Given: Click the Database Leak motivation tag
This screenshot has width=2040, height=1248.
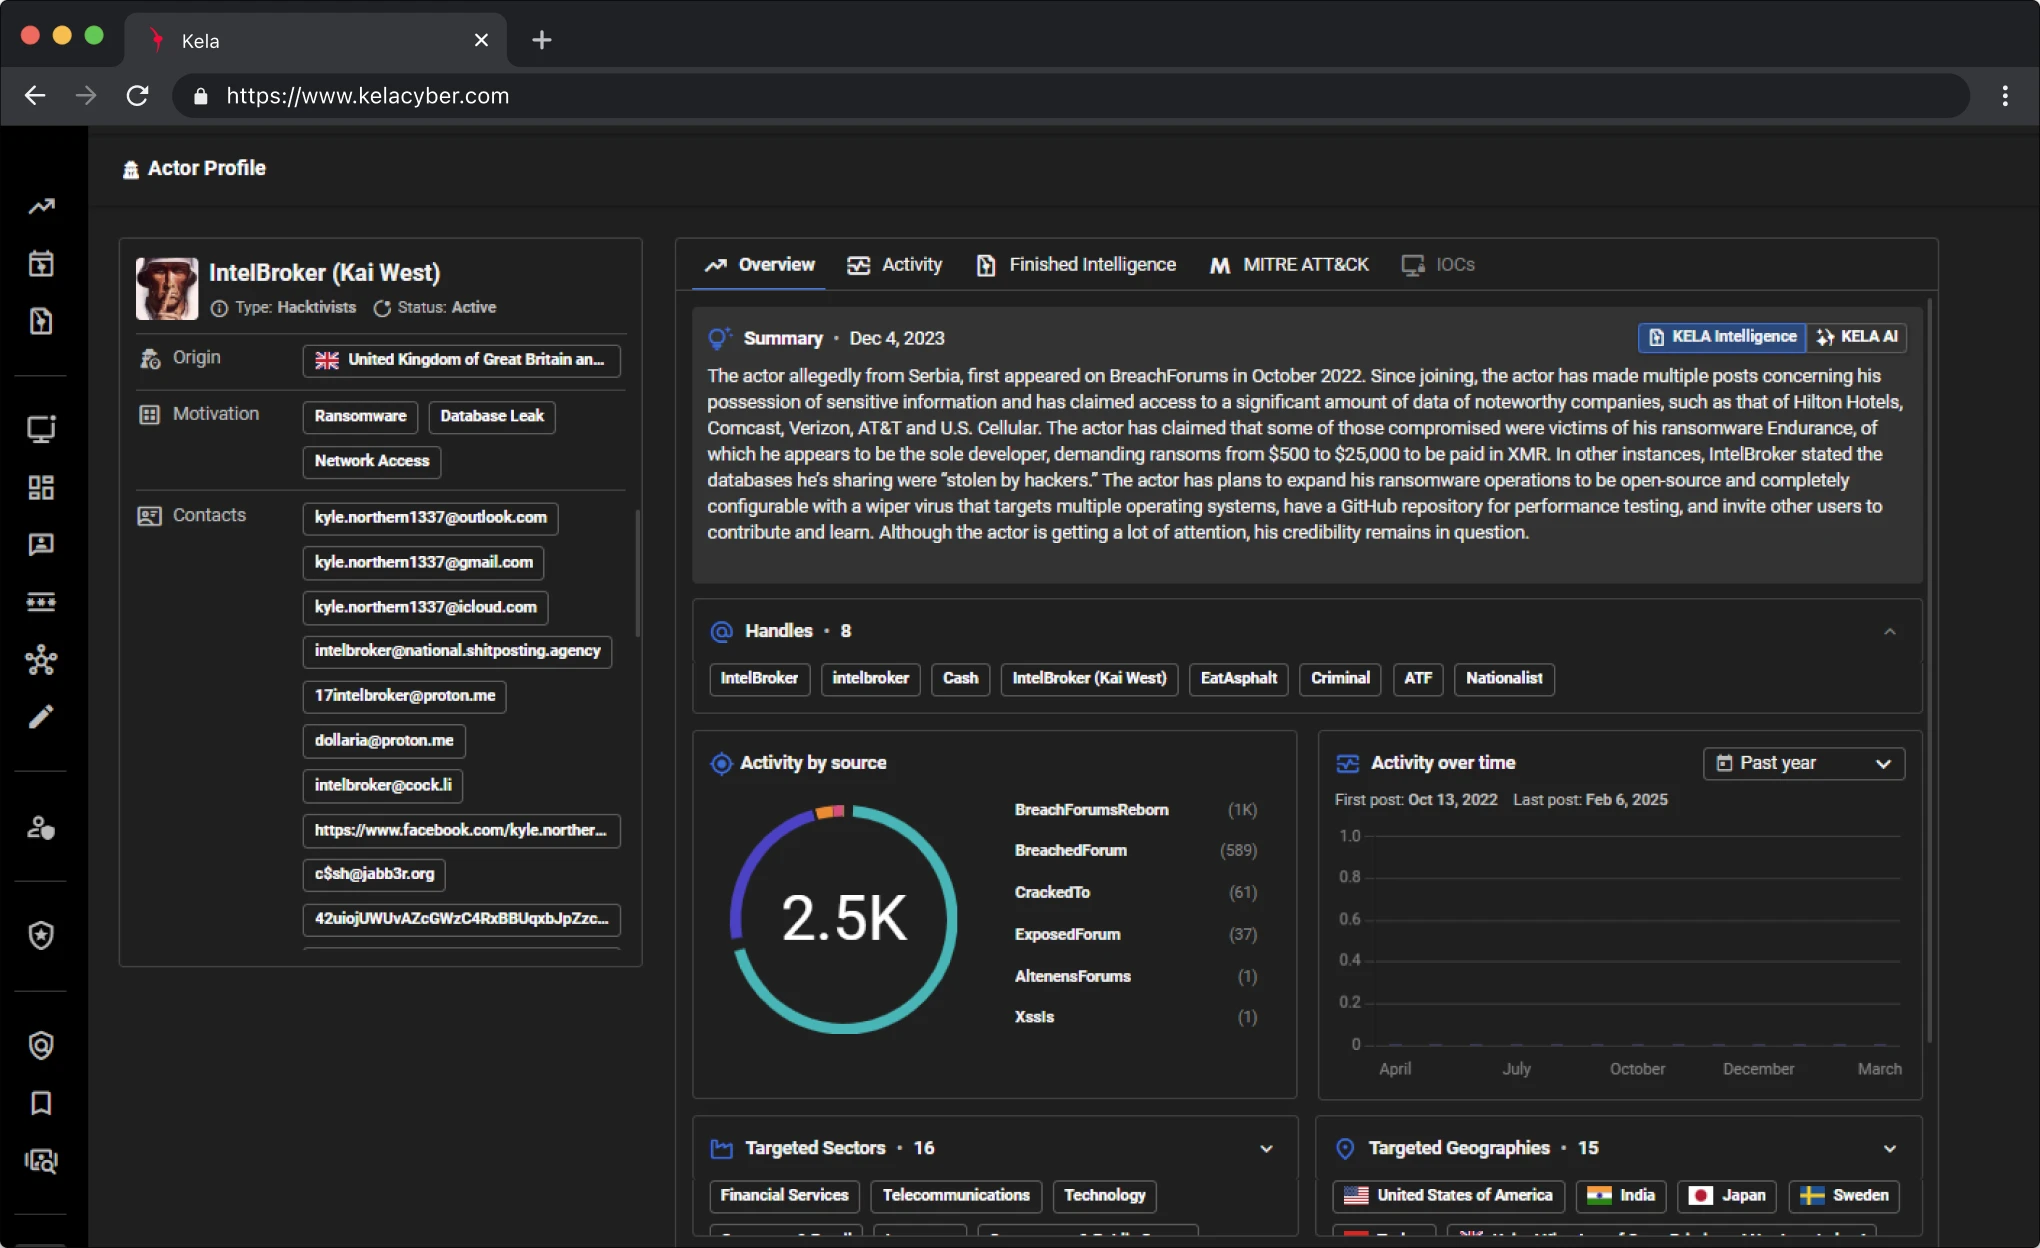Looking at the screenshot, I should (491, 416).
